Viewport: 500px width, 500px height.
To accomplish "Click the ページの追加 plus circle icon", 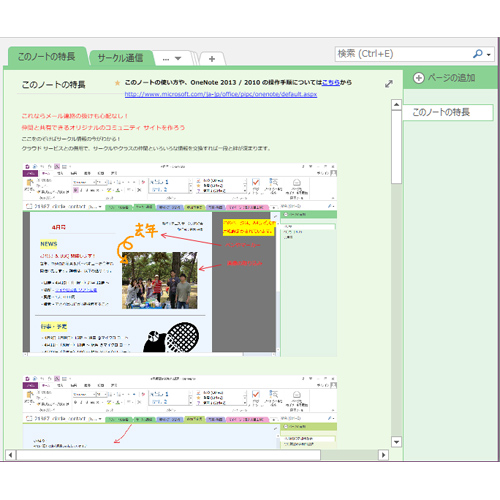I will pos(418,78).
